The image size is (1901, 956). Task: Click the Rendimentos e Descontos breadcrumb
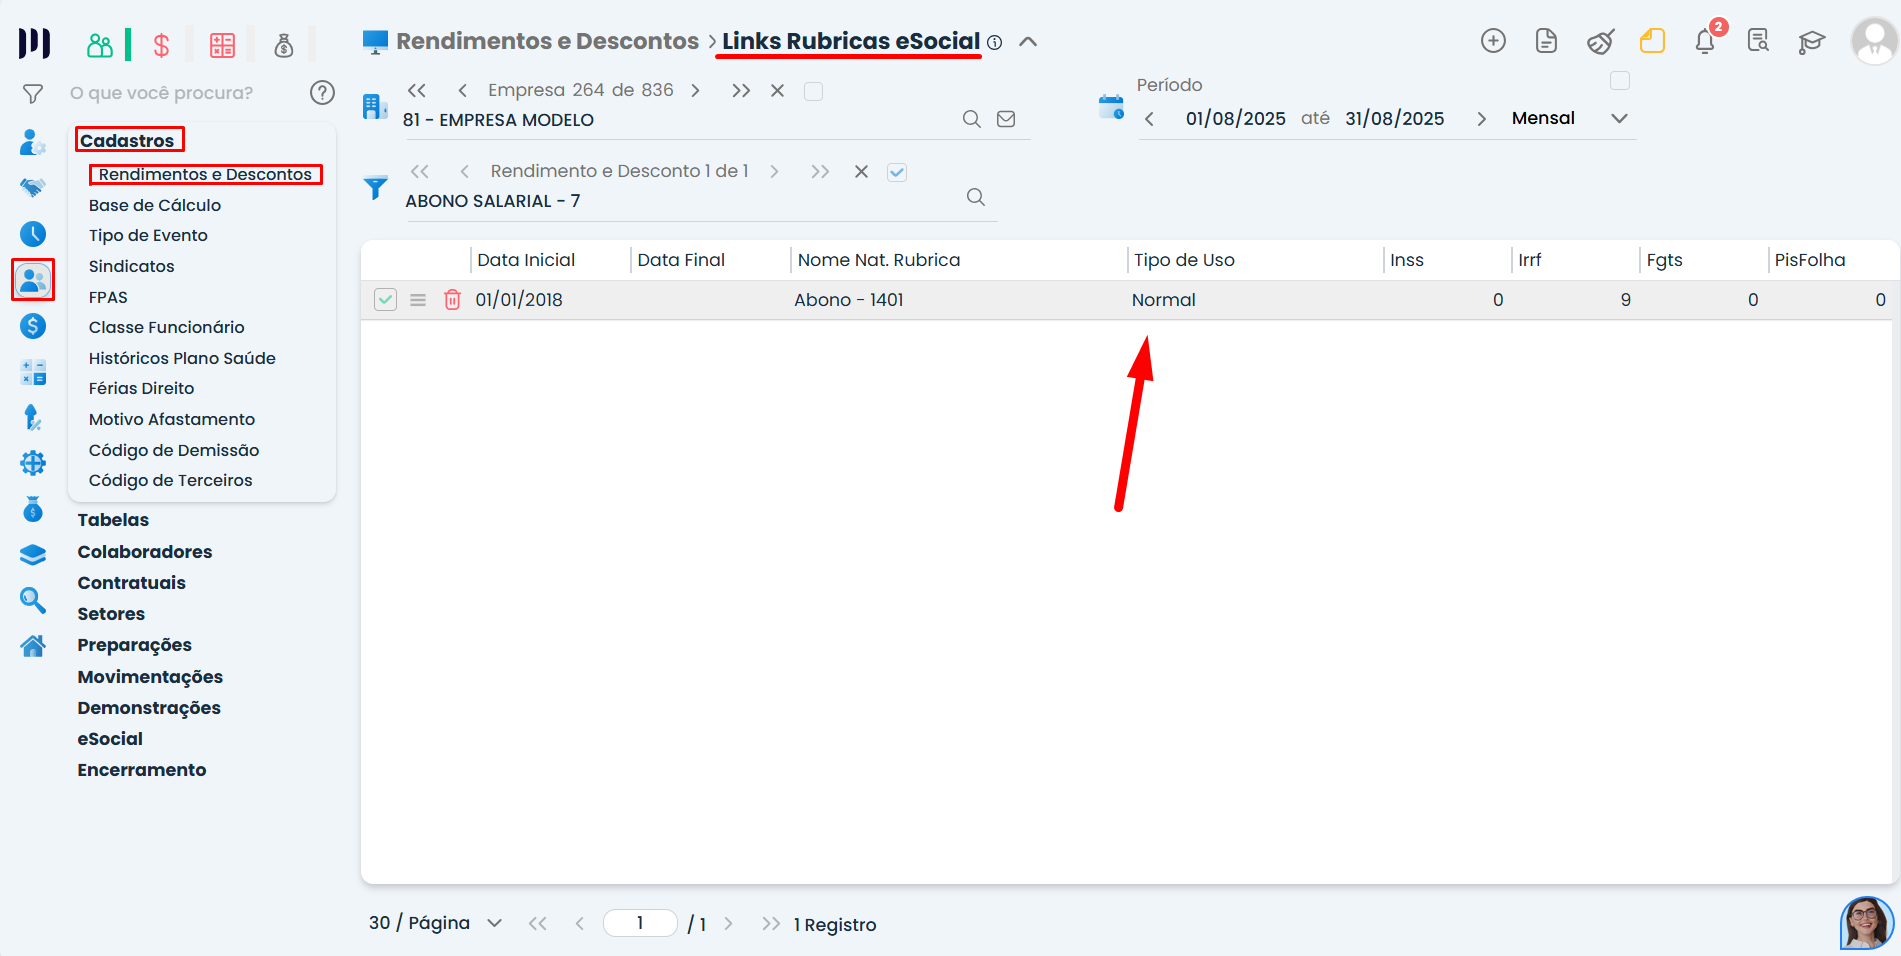point(547,41)
